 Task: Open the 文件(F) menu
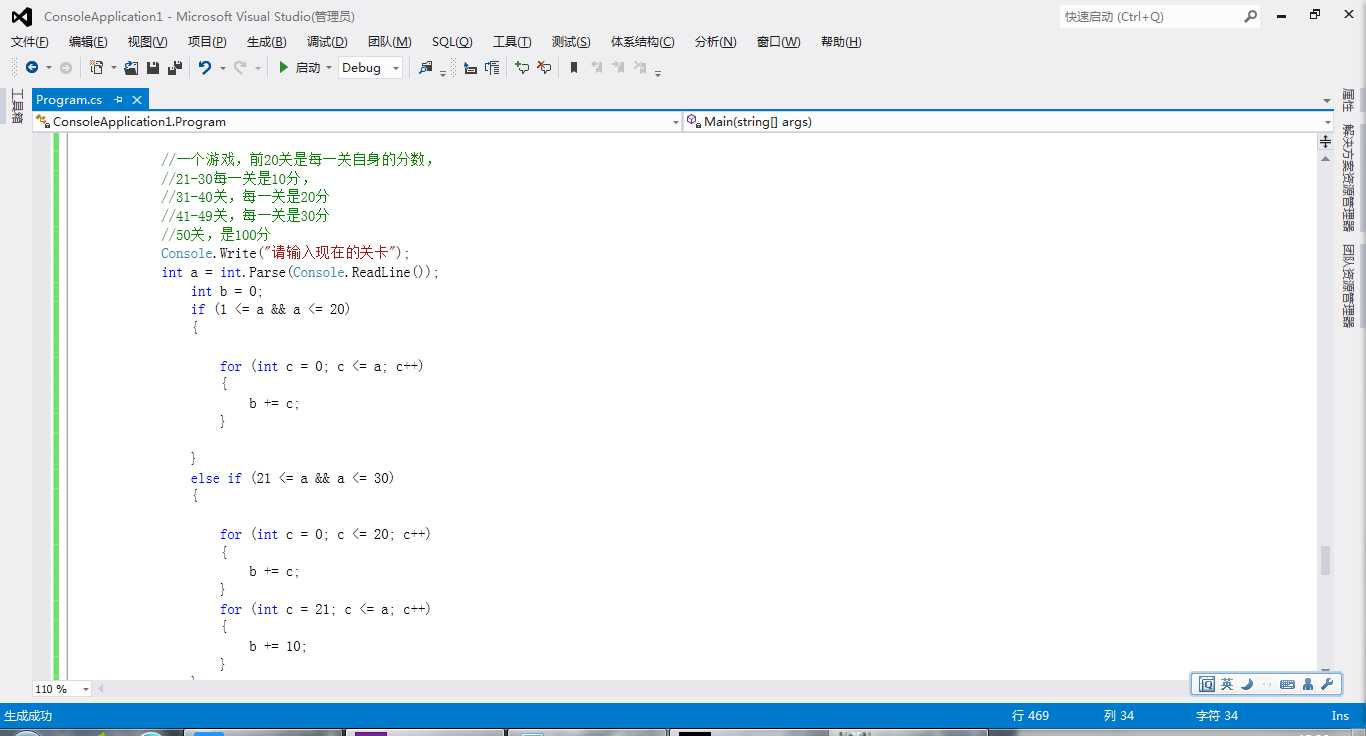click(x=30, y=42)
